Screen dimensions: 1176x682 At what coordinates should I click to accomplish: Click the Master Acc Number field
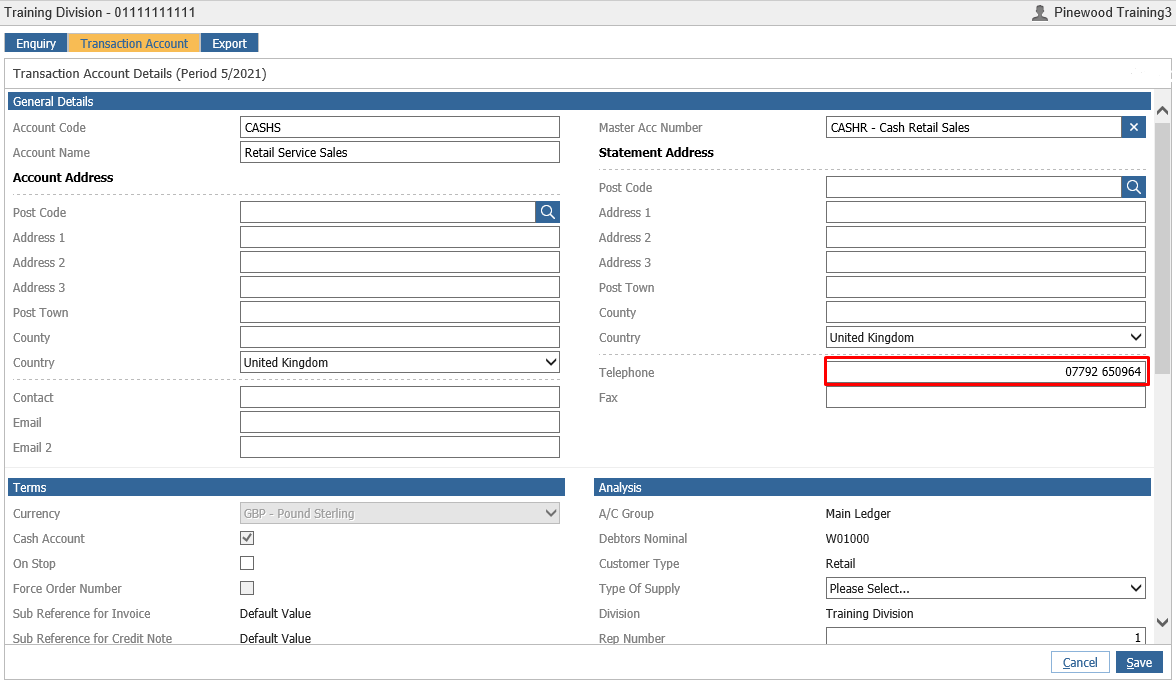[974, 128]
